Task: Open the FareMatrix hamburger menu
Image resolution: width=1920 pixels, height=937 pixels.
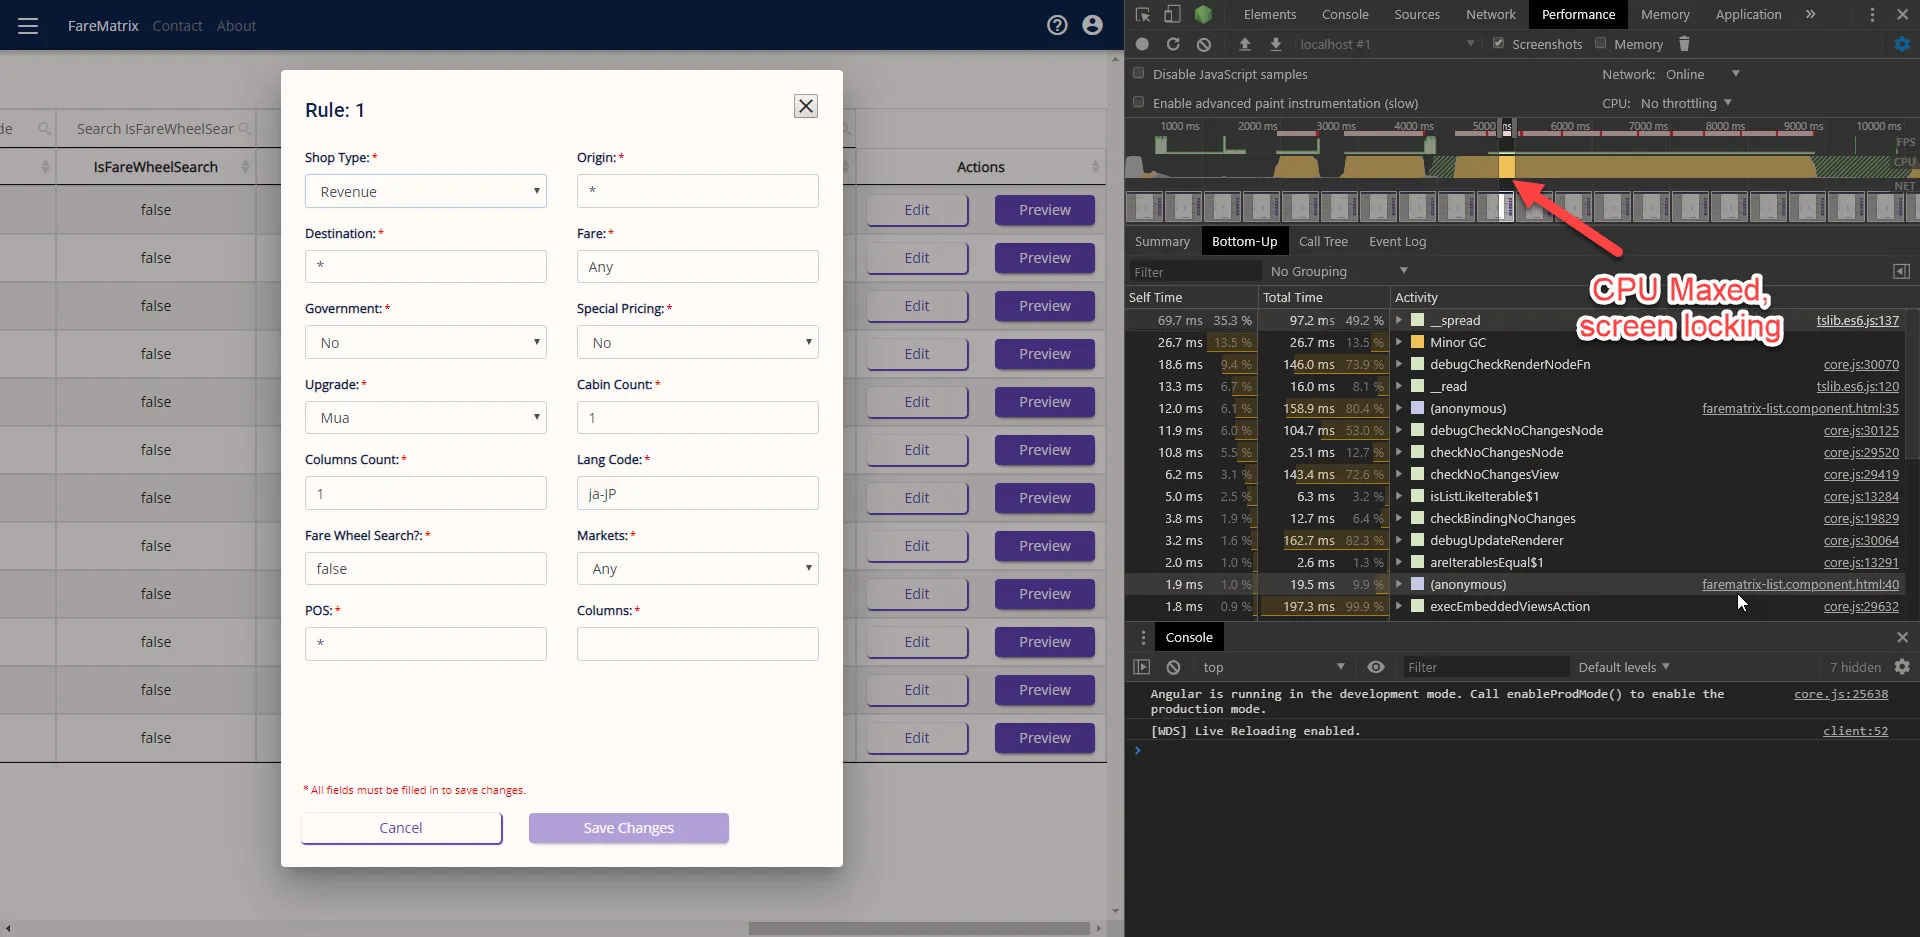Action: click(28, 26)
